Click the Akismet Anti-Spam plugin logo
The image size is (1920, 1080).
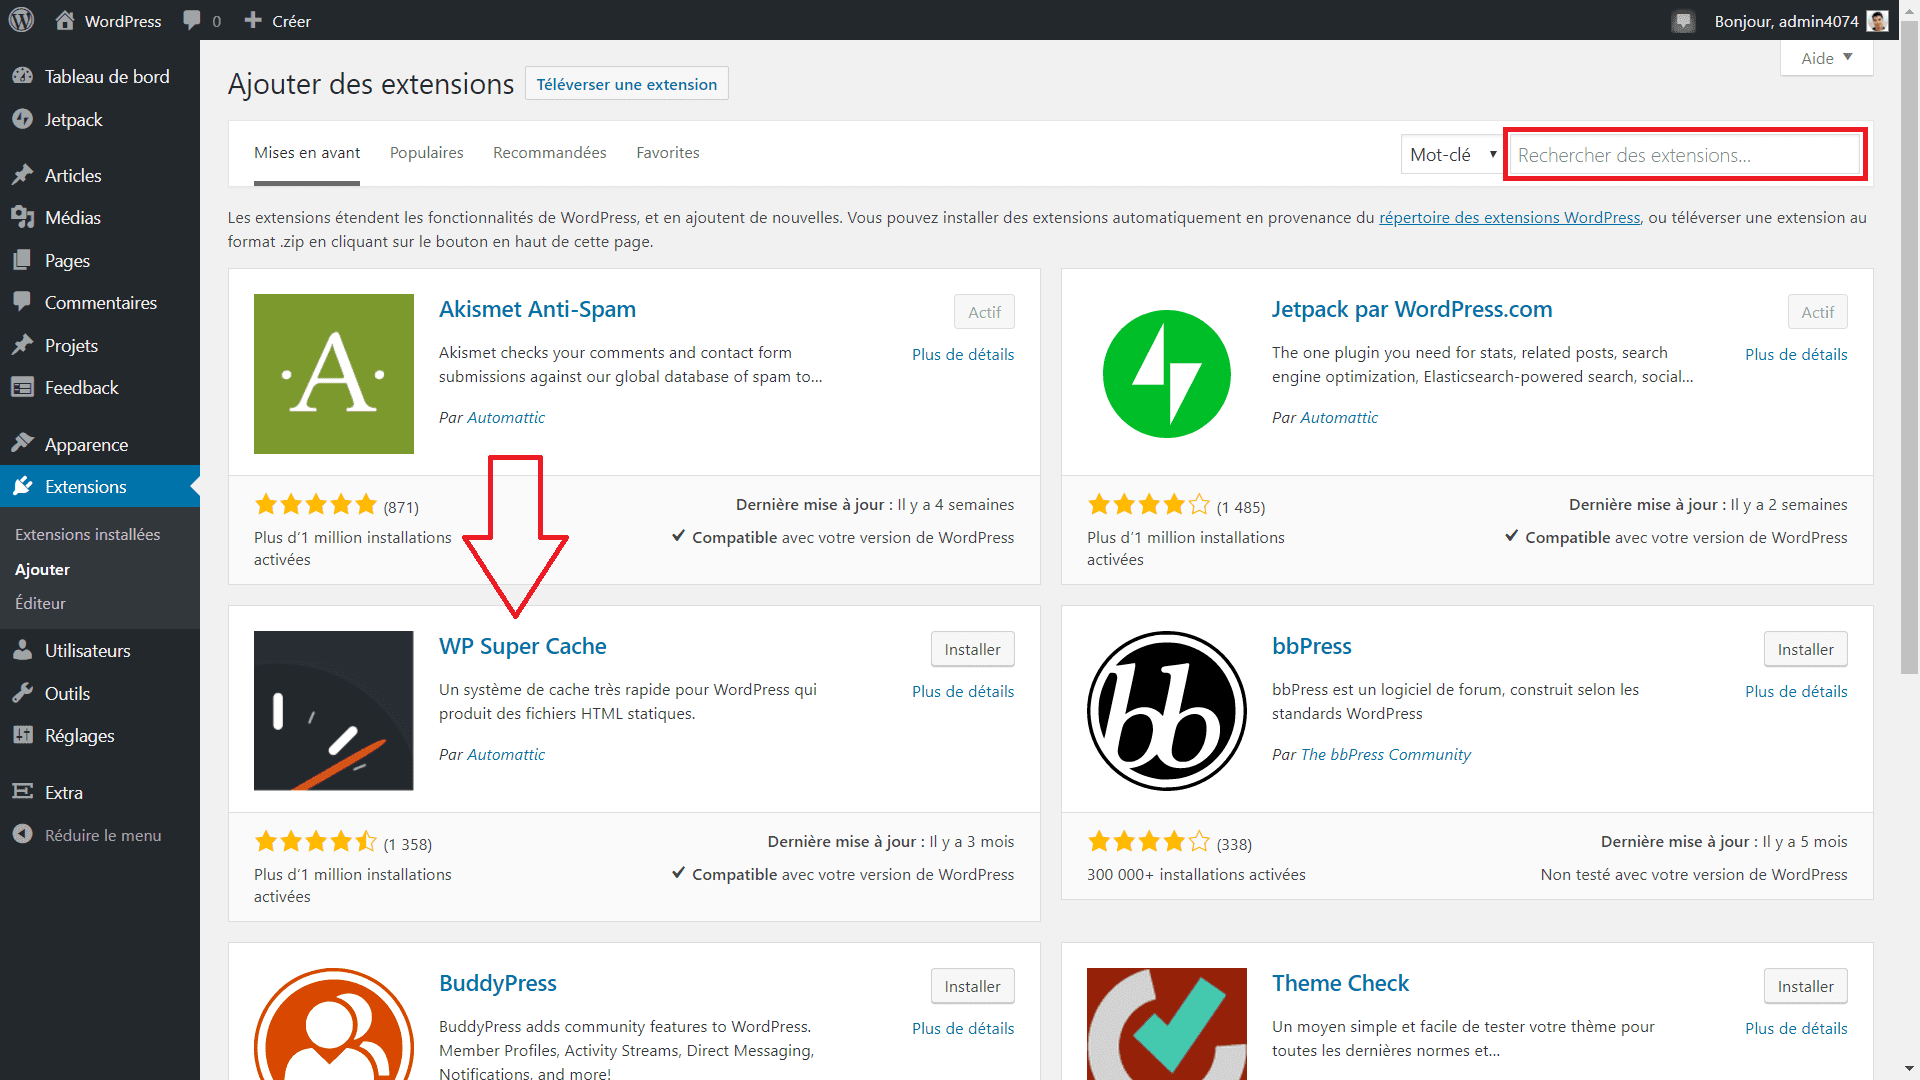click(x=334, y=374)
